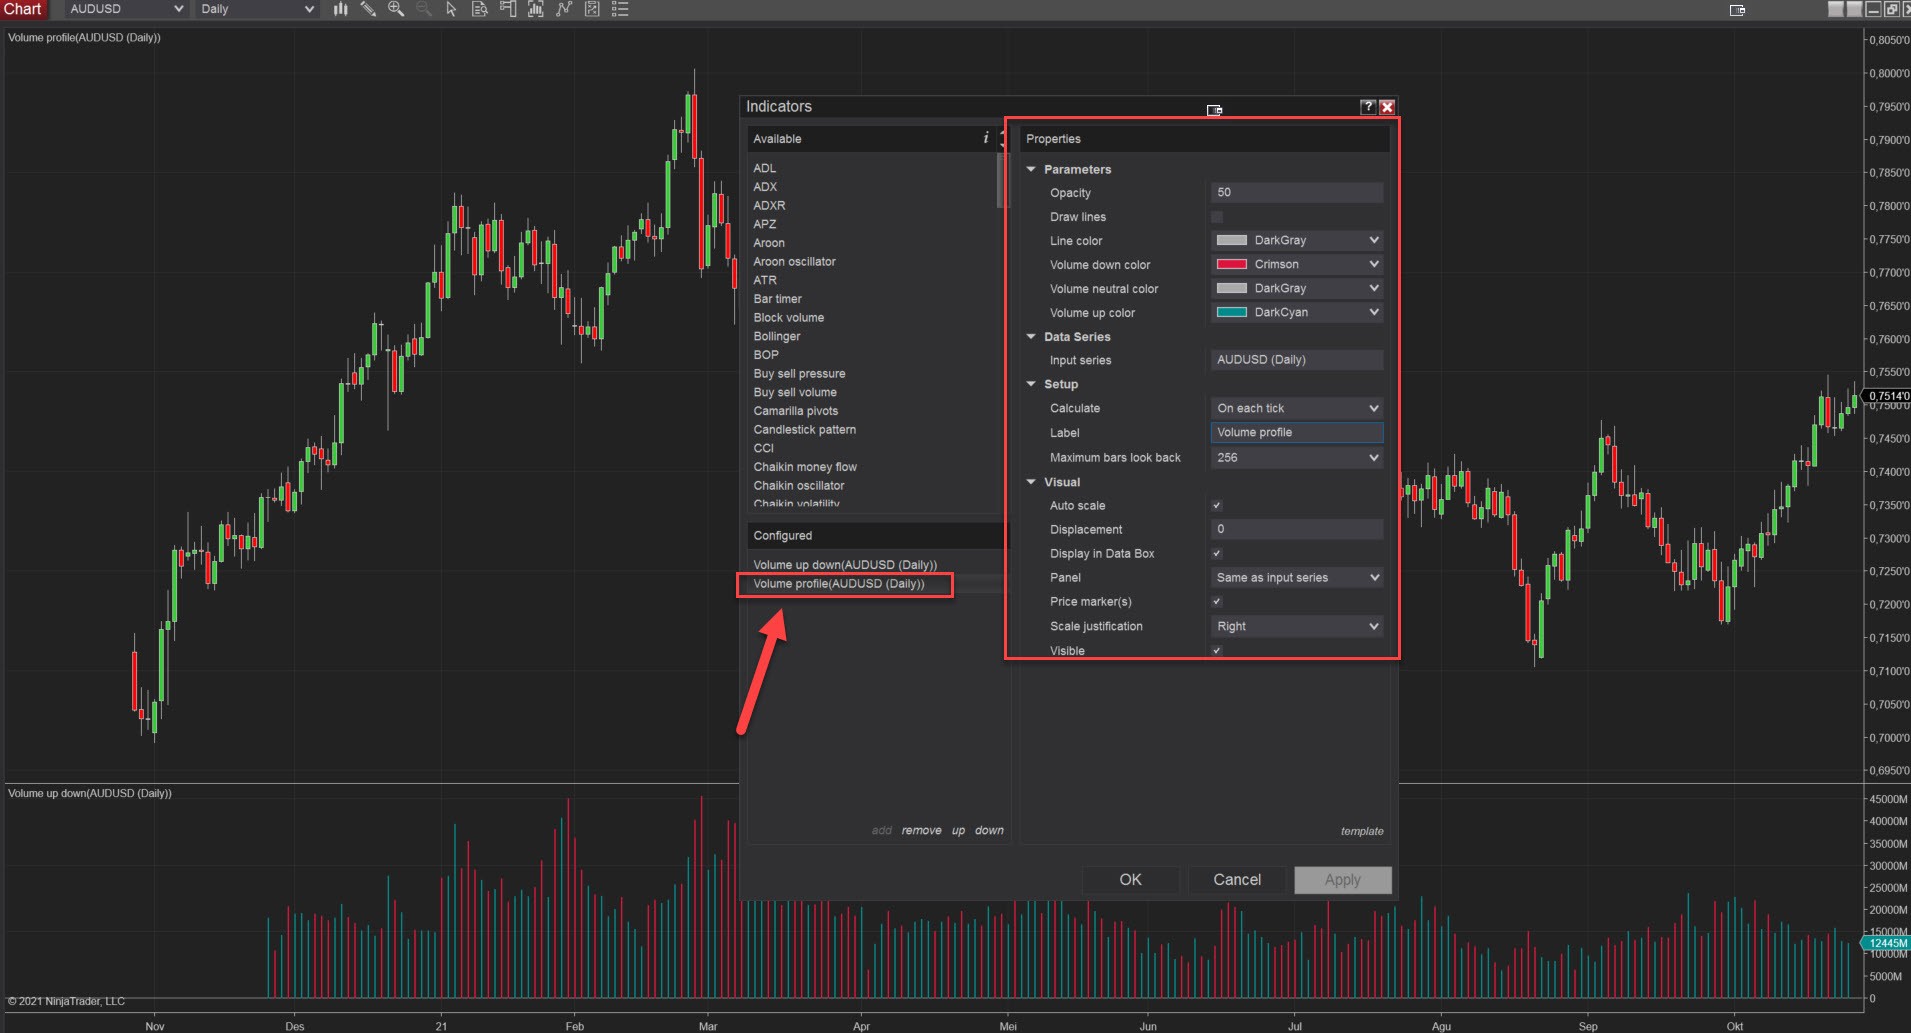This screenshot has height=1033, width=1911.
Task: Open the chart style bars icon
Action: tap(340, 9)
